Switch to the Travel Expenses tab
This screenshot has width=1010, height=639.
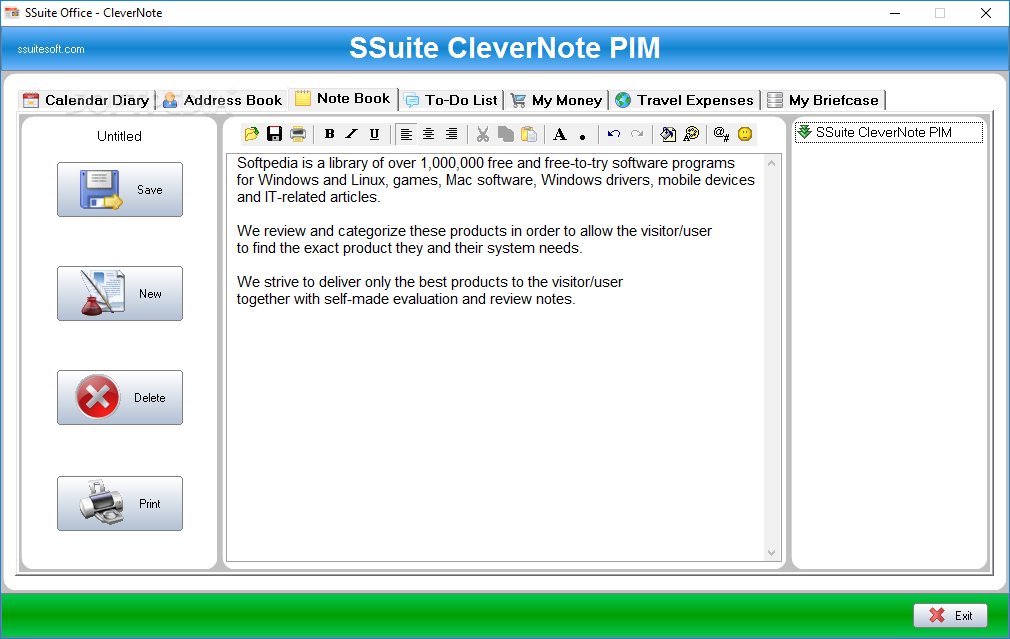tap(684, 100)
